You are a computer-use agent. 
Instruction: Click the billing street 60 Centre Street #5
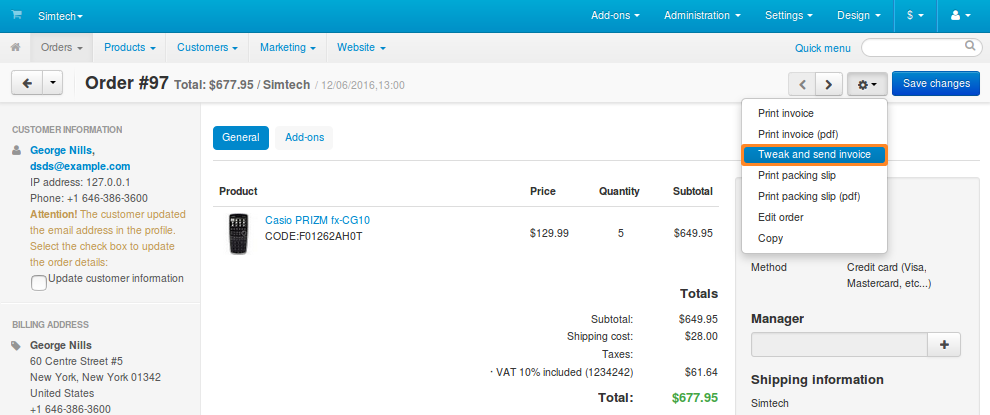tap(76, 361)
